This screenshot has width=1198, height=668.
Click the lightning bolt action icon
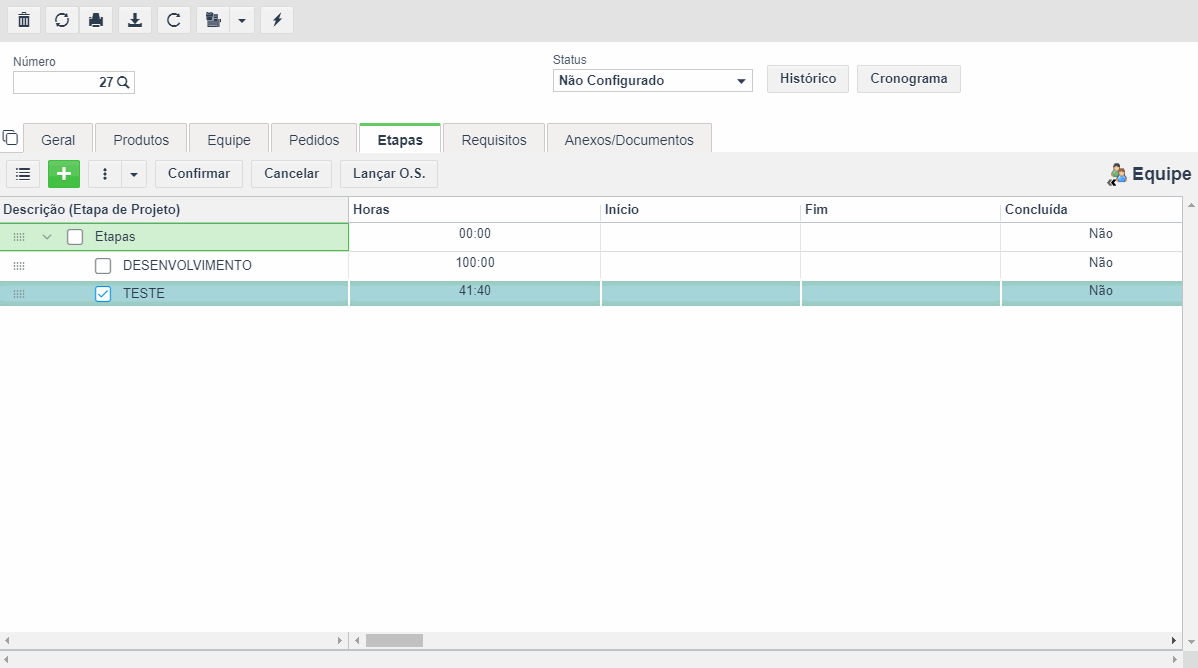tap(277, 20)
